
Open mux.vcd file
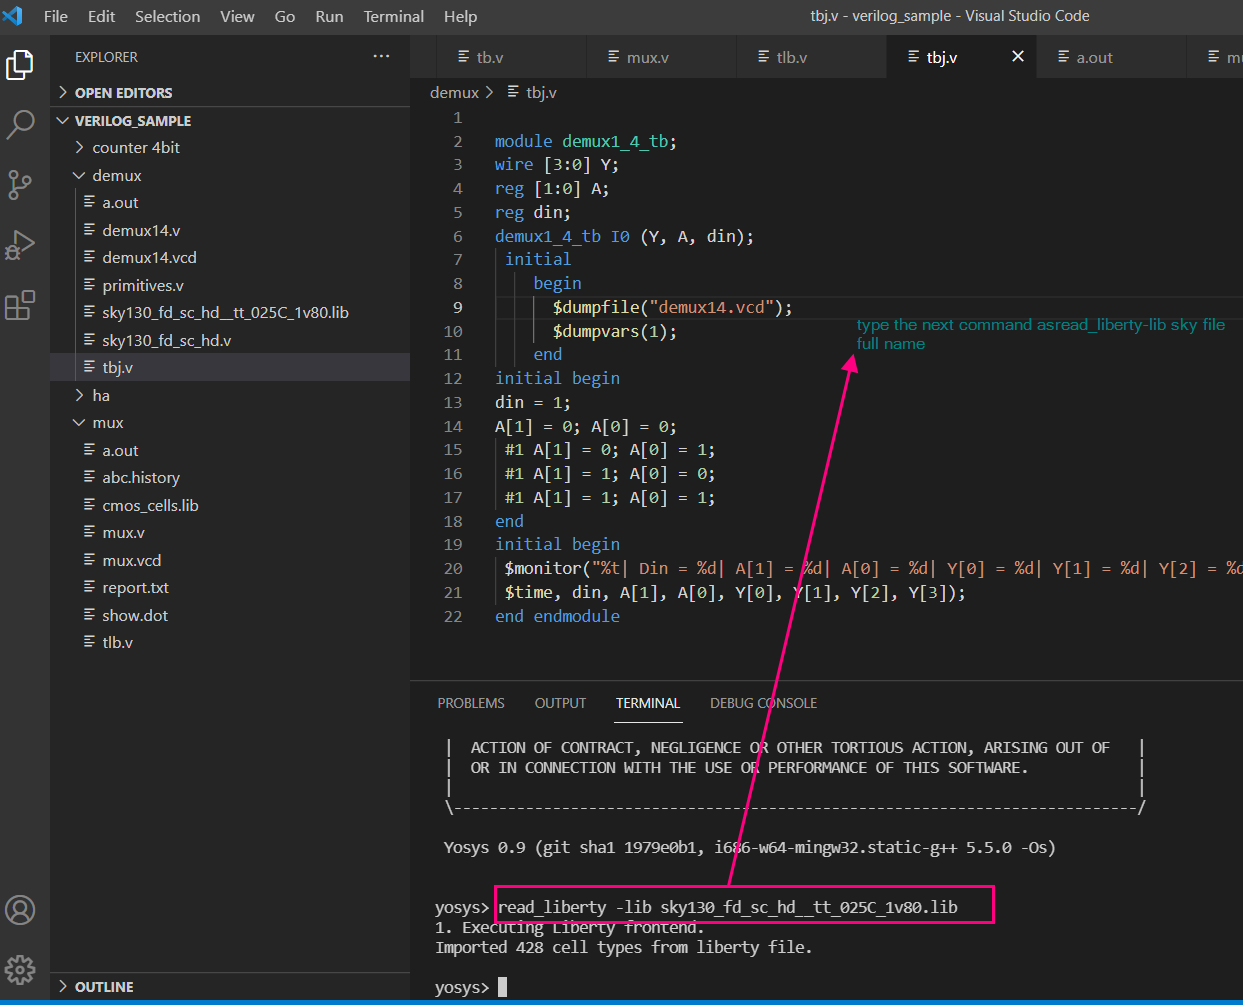click(x=230, y=560)
